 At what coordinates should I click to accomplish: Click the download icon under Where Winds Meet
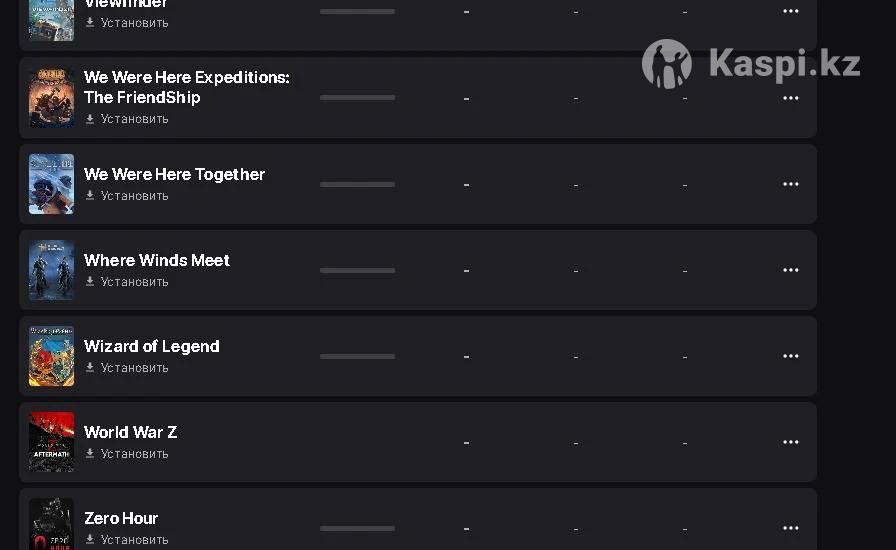[x=90, y=282]
